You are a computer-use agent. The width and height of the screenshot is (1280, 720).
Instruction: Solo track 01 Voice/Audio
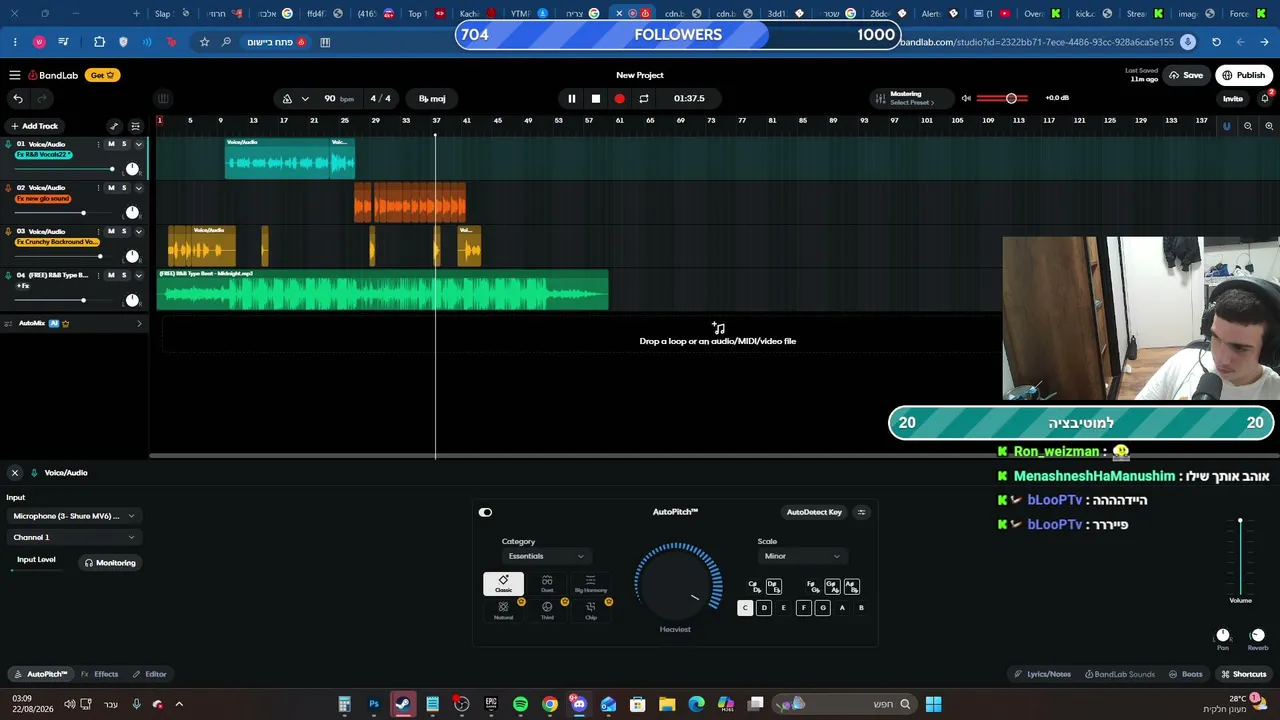pyautogui.click(x=124, y=144)
